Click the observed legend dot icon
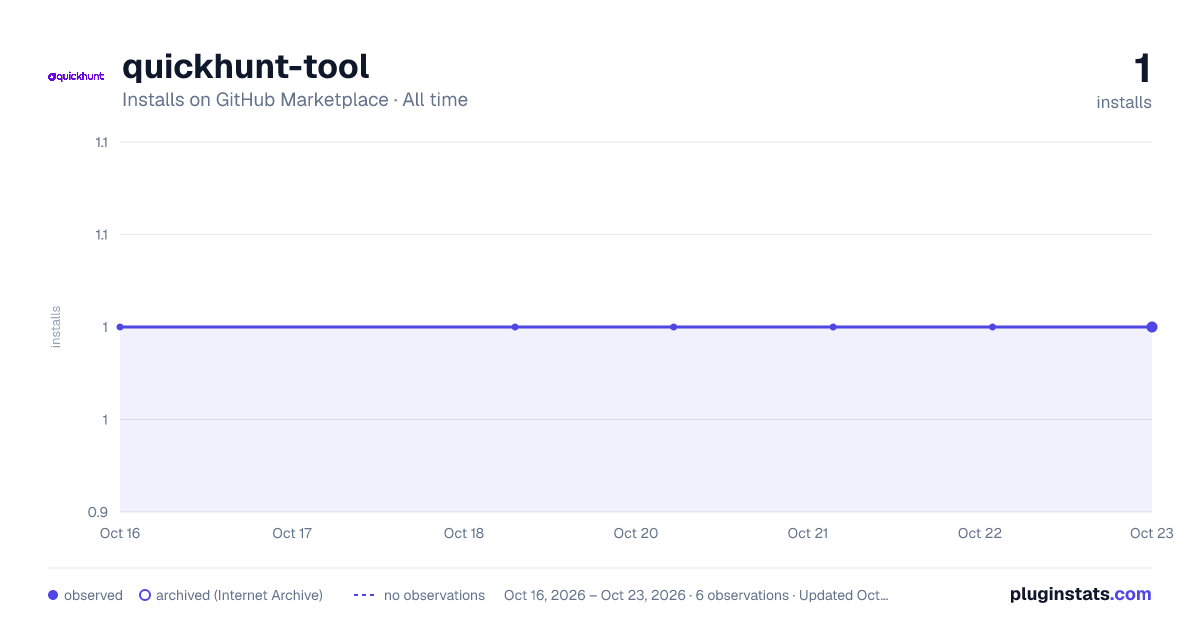This screenshot has width=1200, height=630. point(53,595)
